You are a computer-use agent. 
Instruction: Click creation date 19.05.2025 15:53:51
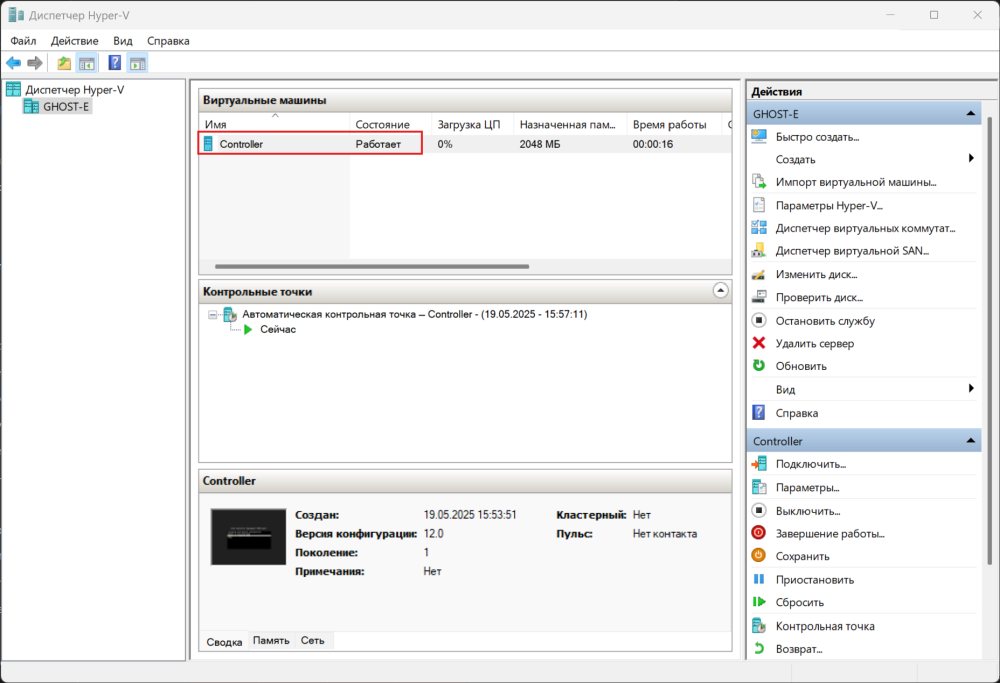point(470,515)
